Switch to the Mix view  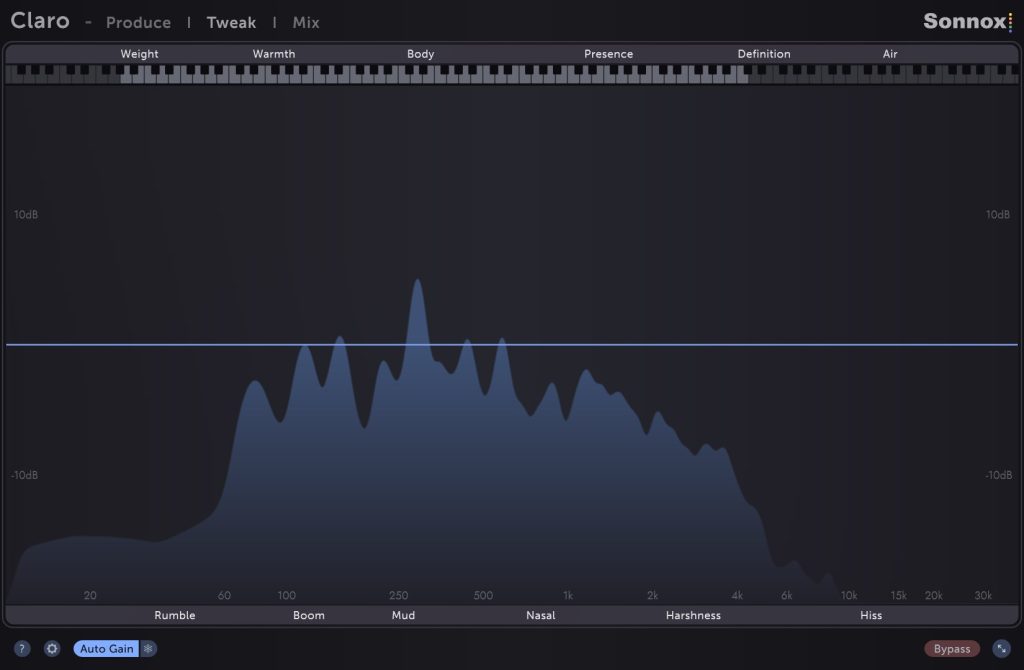[306, 22]
